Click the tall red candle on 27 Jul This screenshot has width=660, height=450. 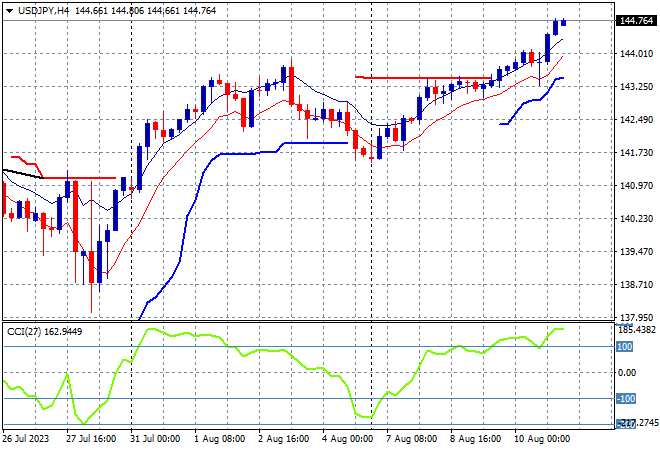(x=76, y=216)
